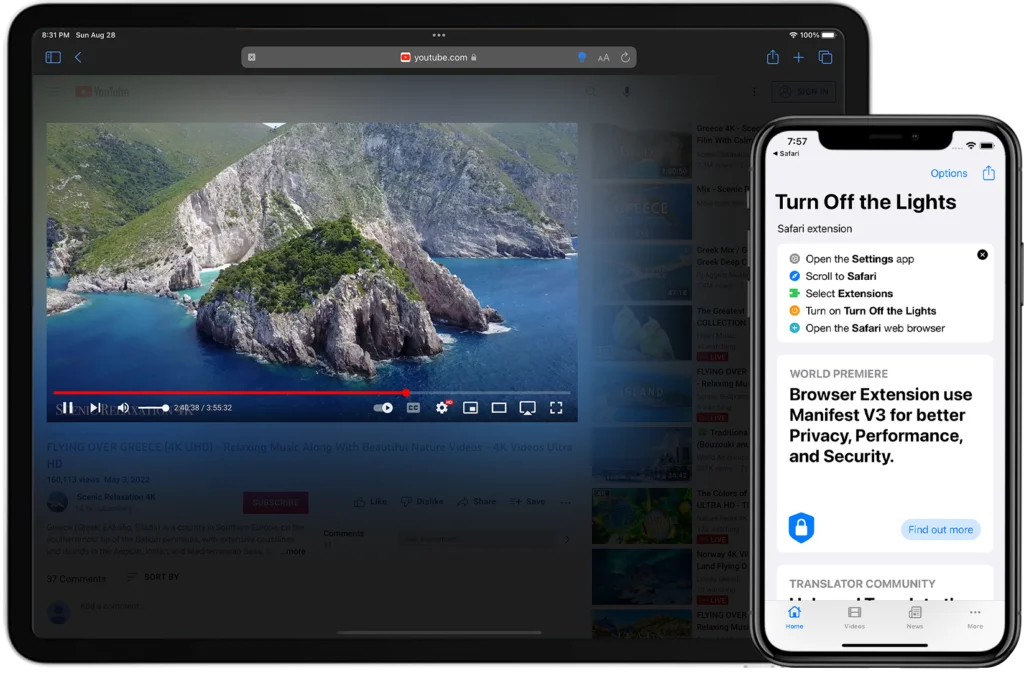
Task: Click the YouTube logo
Action: (x=102, y=91)
